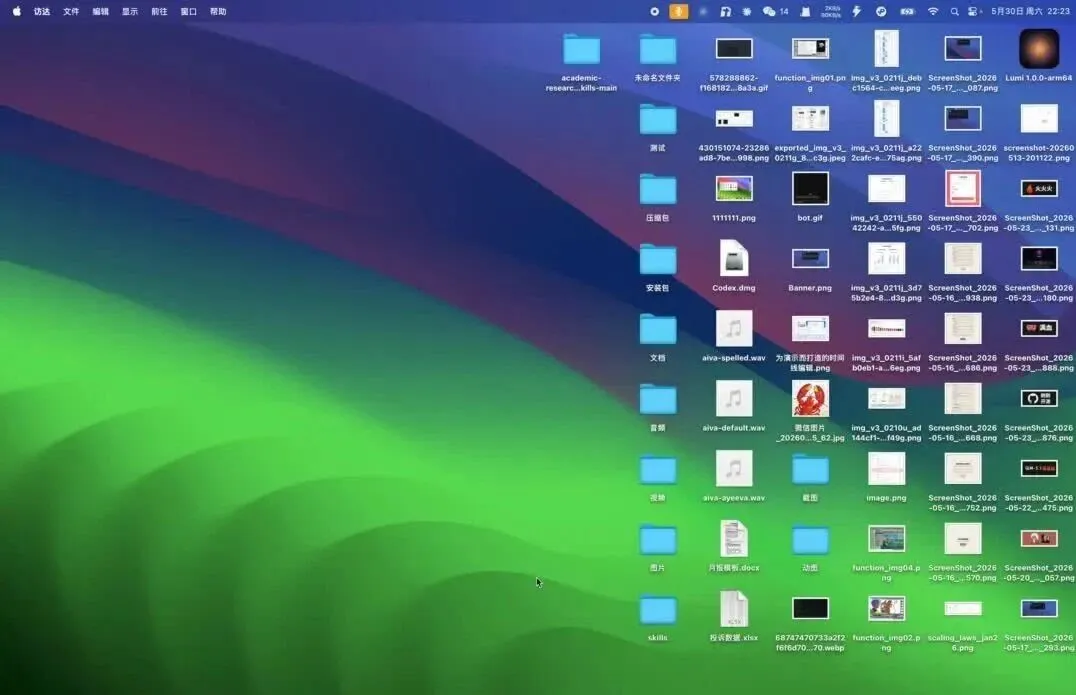Select the 月报模板.docx document
The height and width of the screenshot is (695, 1076).
(x=734, y=539)
